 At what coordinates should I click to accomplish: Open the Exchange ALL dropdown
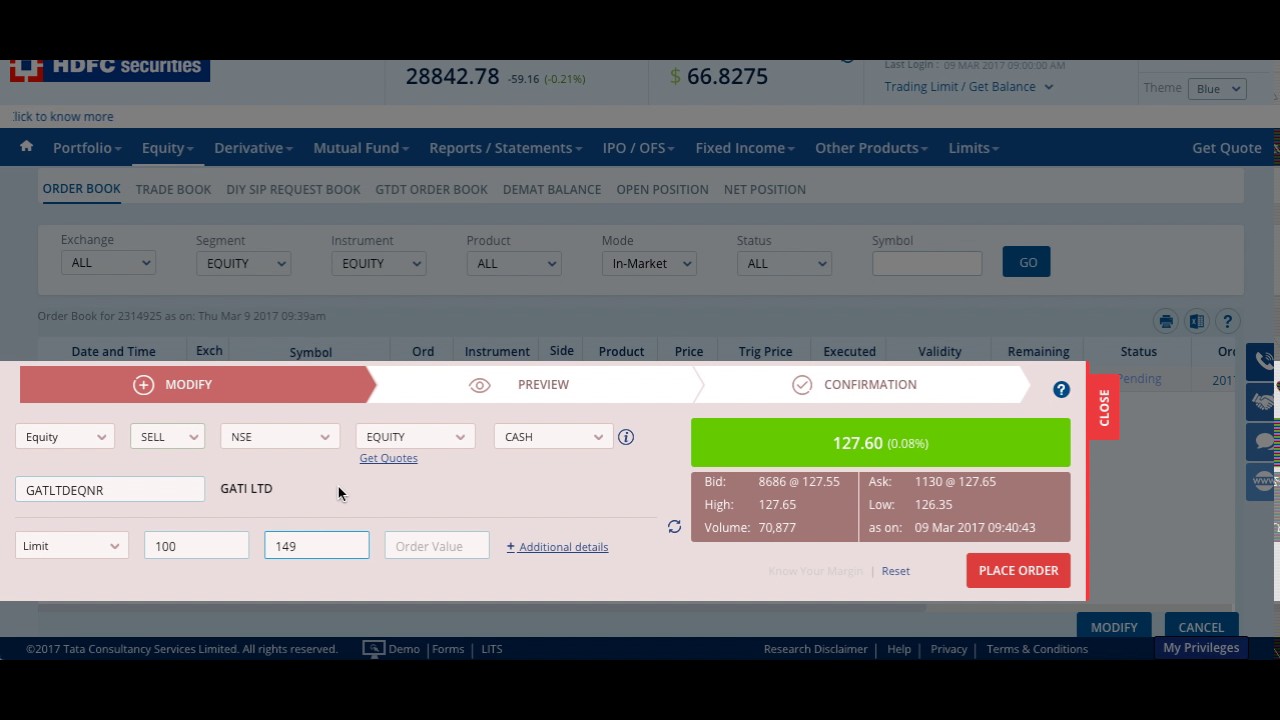pyautogui.click(x=108, y=263)
